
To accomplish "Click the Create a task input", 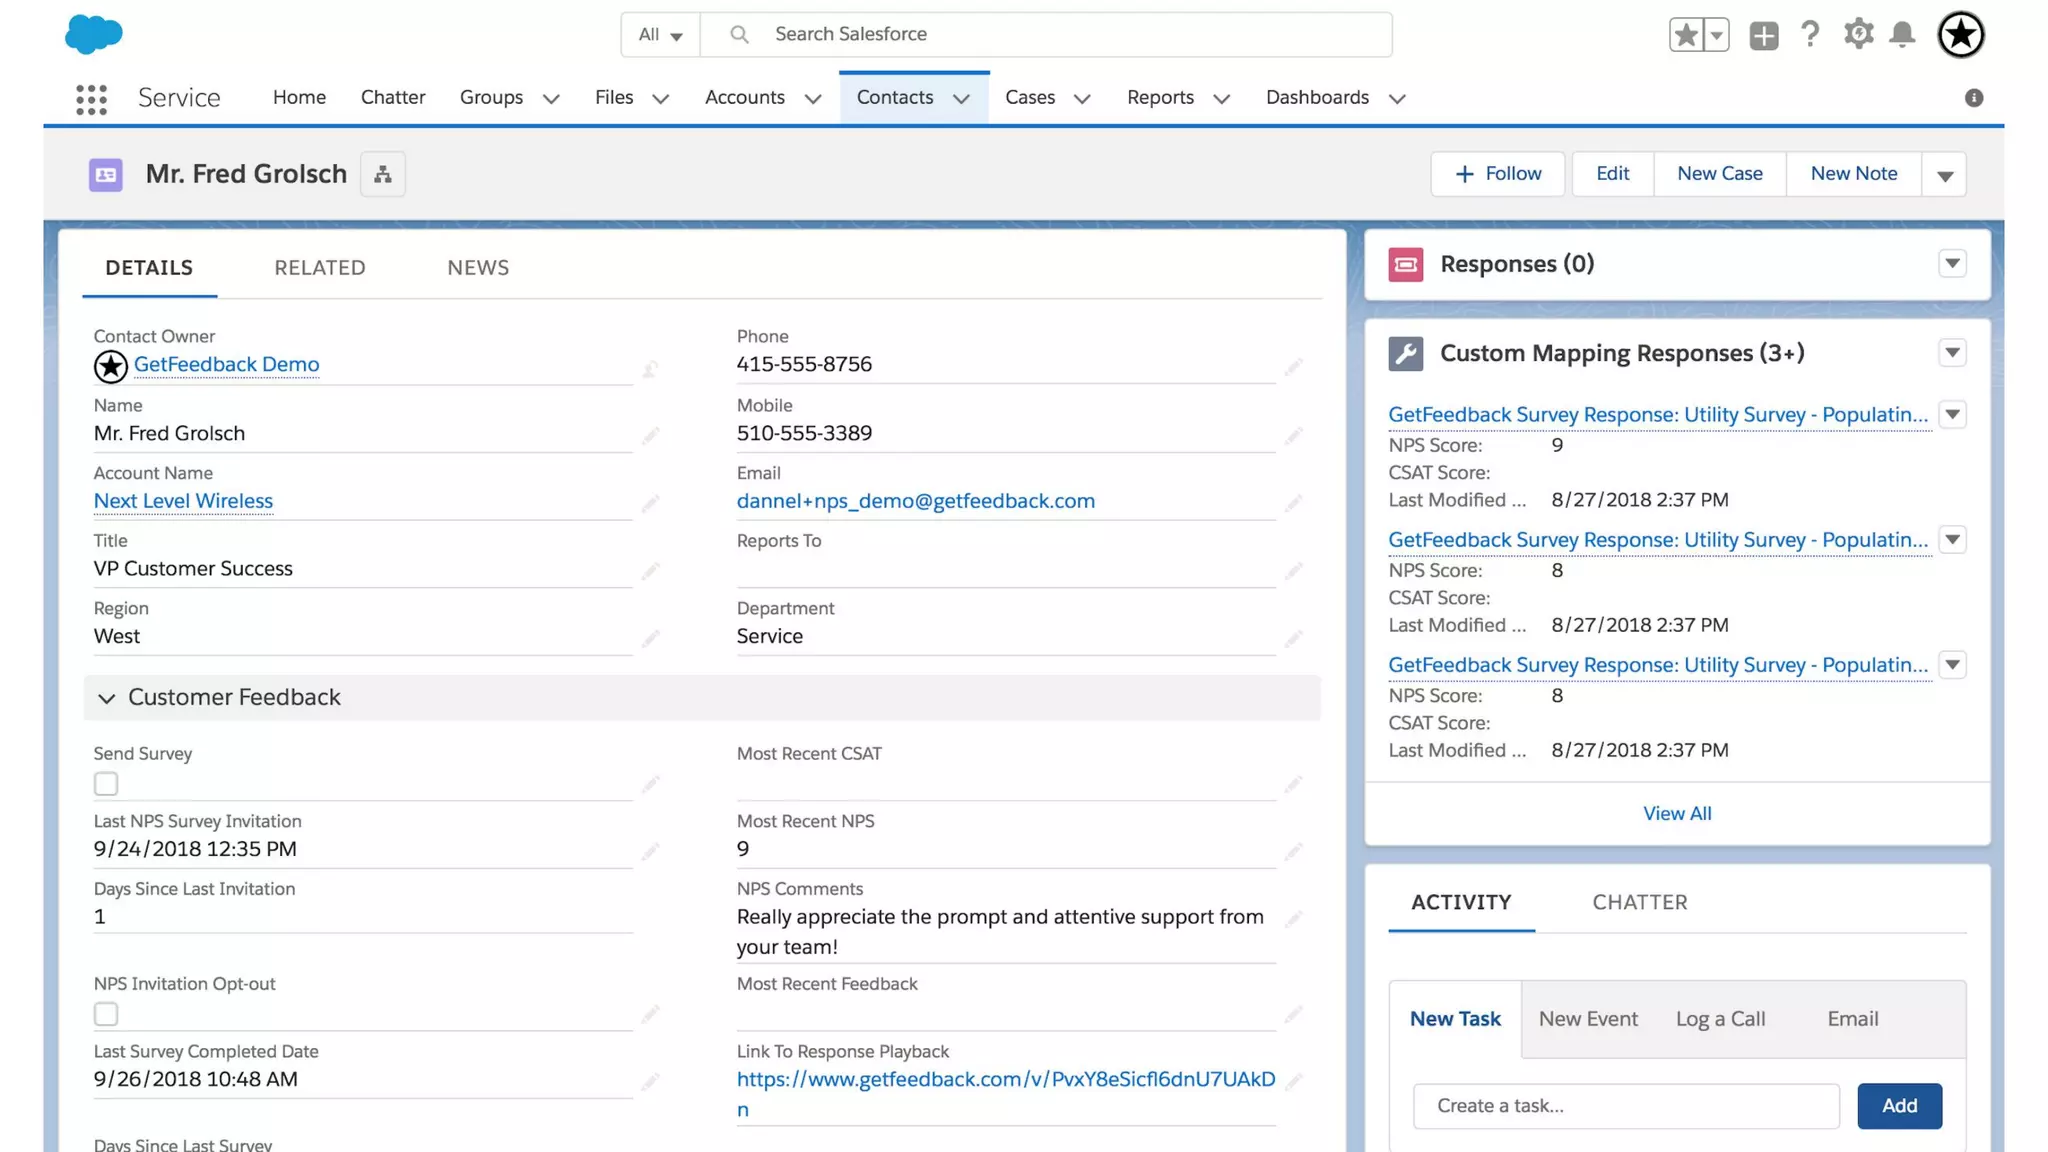I will pyautogui.click(x=1626, y=1106).
